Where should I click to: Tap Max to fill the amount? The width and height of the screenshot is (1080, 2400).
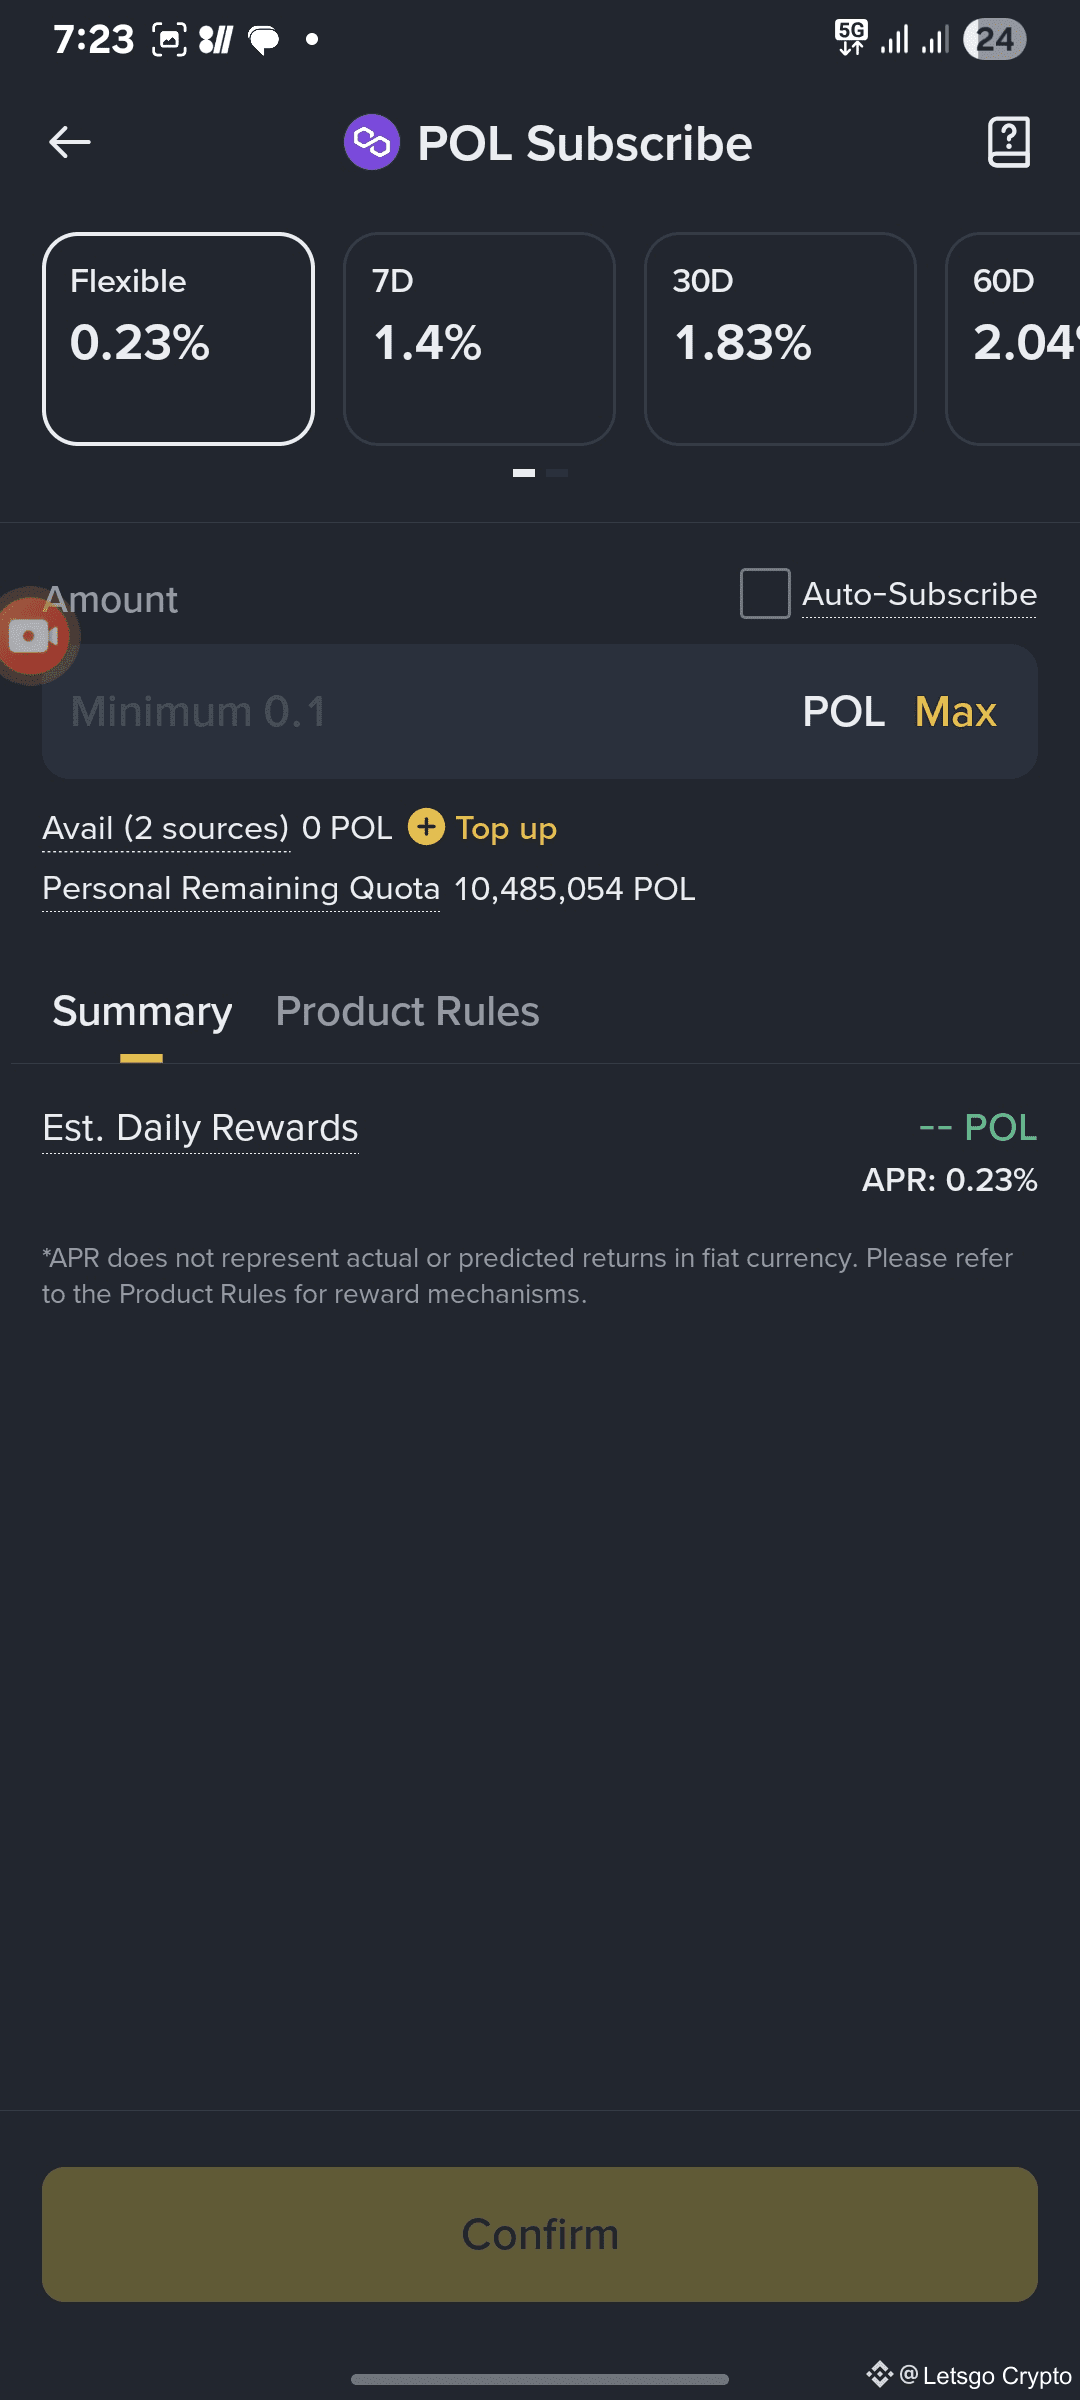pos(955,712)
